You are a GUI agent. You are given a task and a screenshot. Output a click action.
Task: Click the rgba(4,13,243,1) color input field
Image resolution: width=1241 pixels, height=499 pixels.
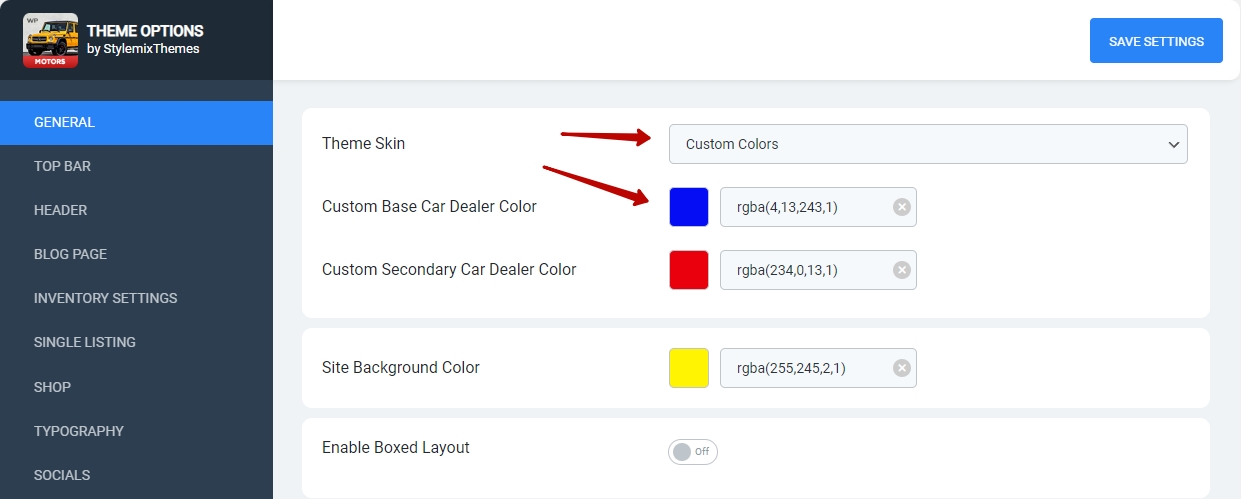pyautogui.click(x=805, y=207)
